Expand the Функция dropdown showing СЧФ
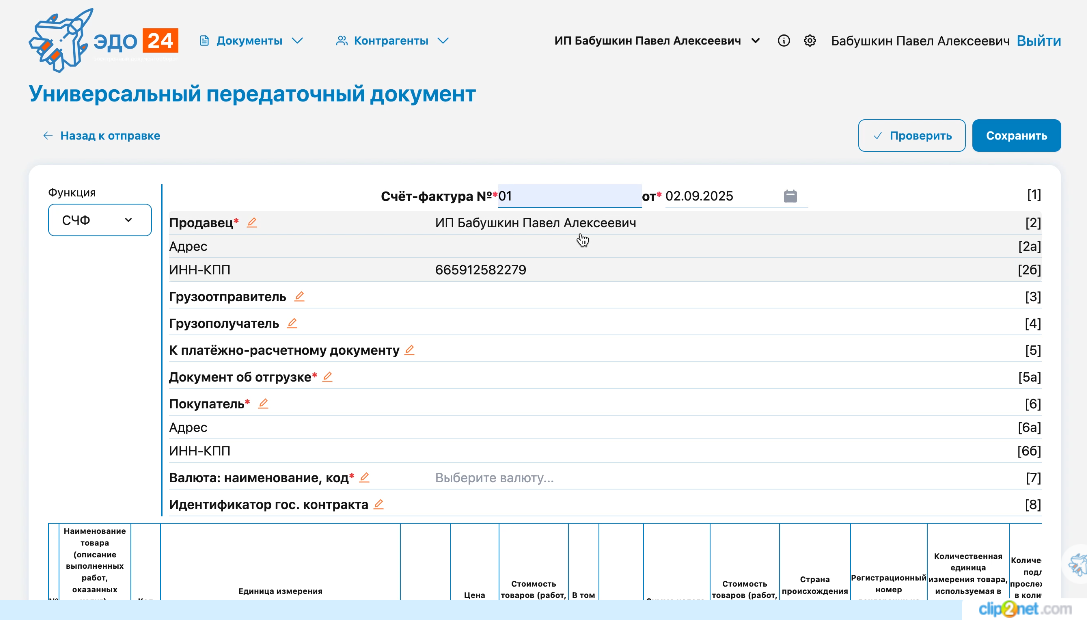1087x620 pixels. pos(99,219)
